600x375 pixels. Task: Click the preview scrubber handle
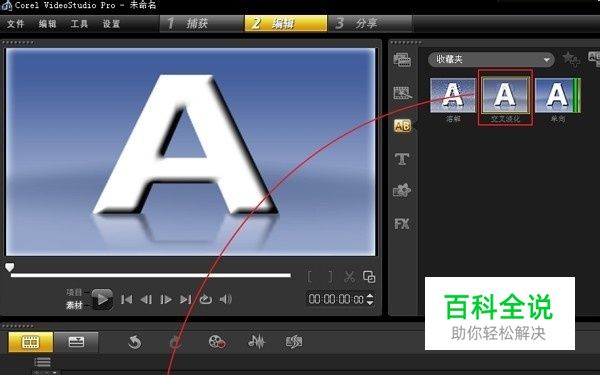(x=10, y=267)
